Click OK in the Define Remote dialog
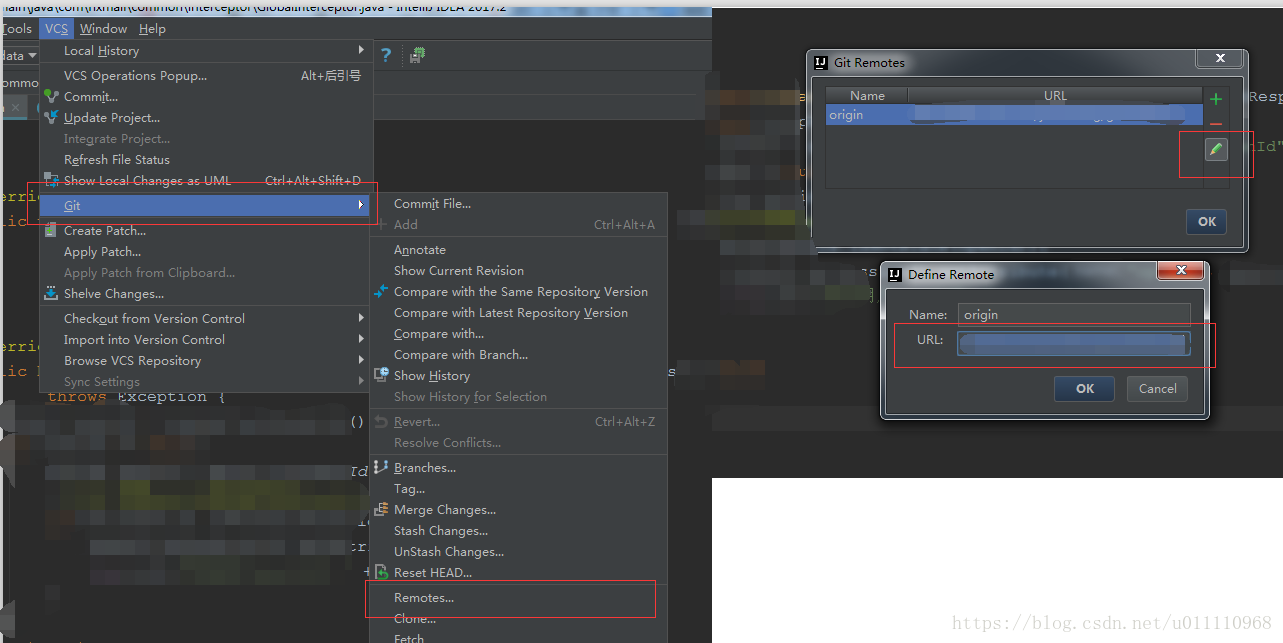The width and height of the screenshot is (1283, 643). tap(1085, 388)
